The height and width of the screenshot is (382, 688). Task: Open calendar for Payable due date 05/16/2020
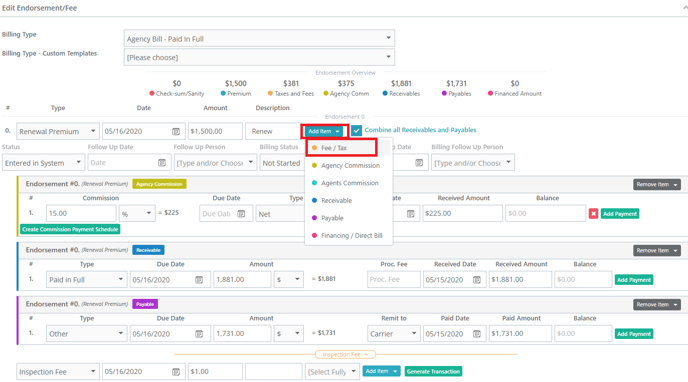[x=199, y=334]
